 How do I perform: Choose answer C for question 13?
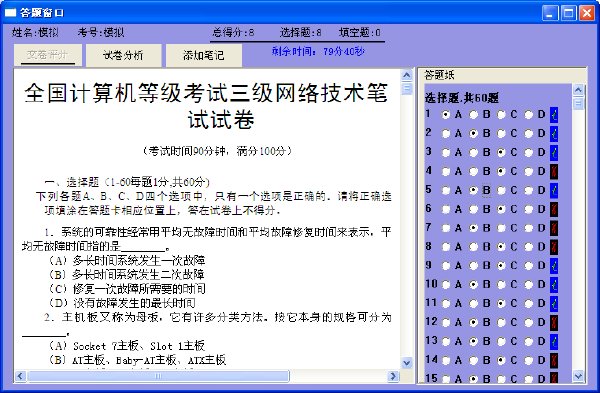501,341
